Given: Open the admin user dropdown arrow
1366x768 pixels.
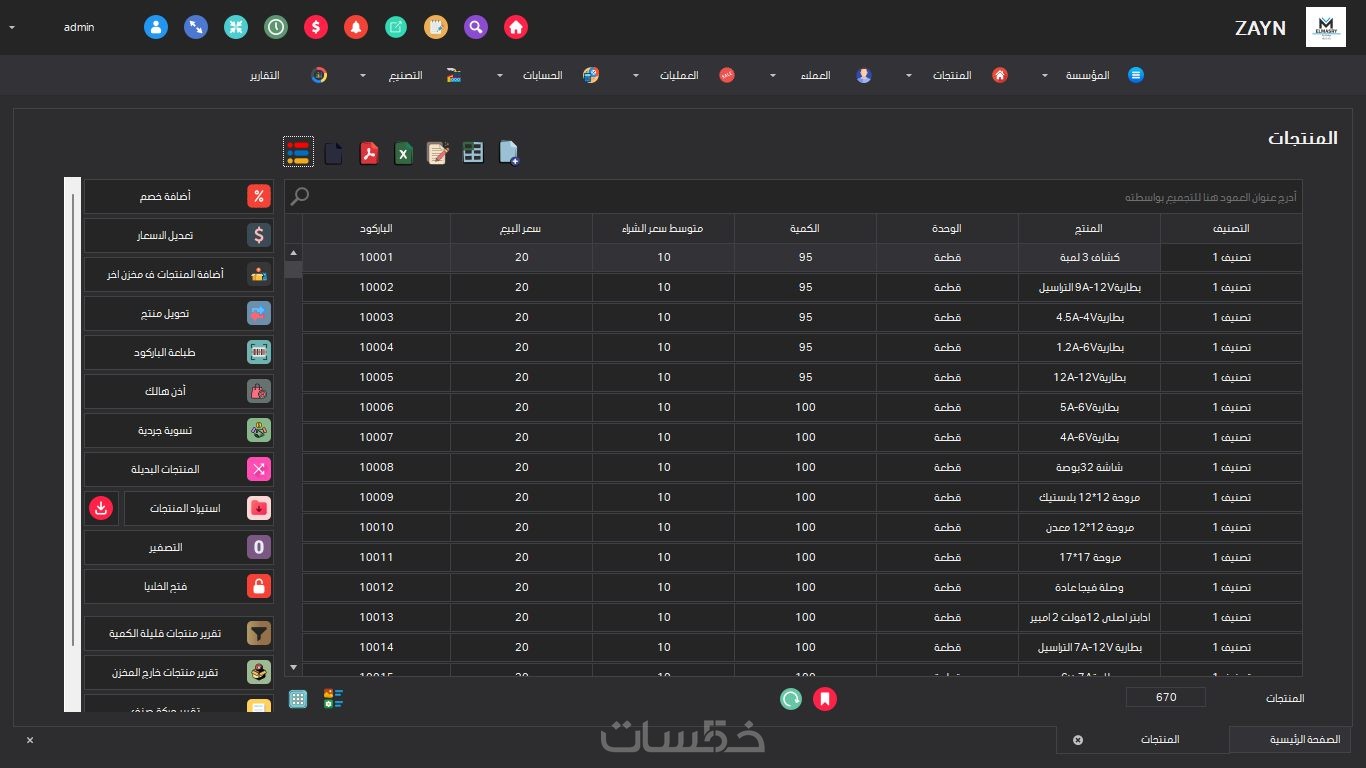Looking at the screenshot, I should tap(12, 27).
